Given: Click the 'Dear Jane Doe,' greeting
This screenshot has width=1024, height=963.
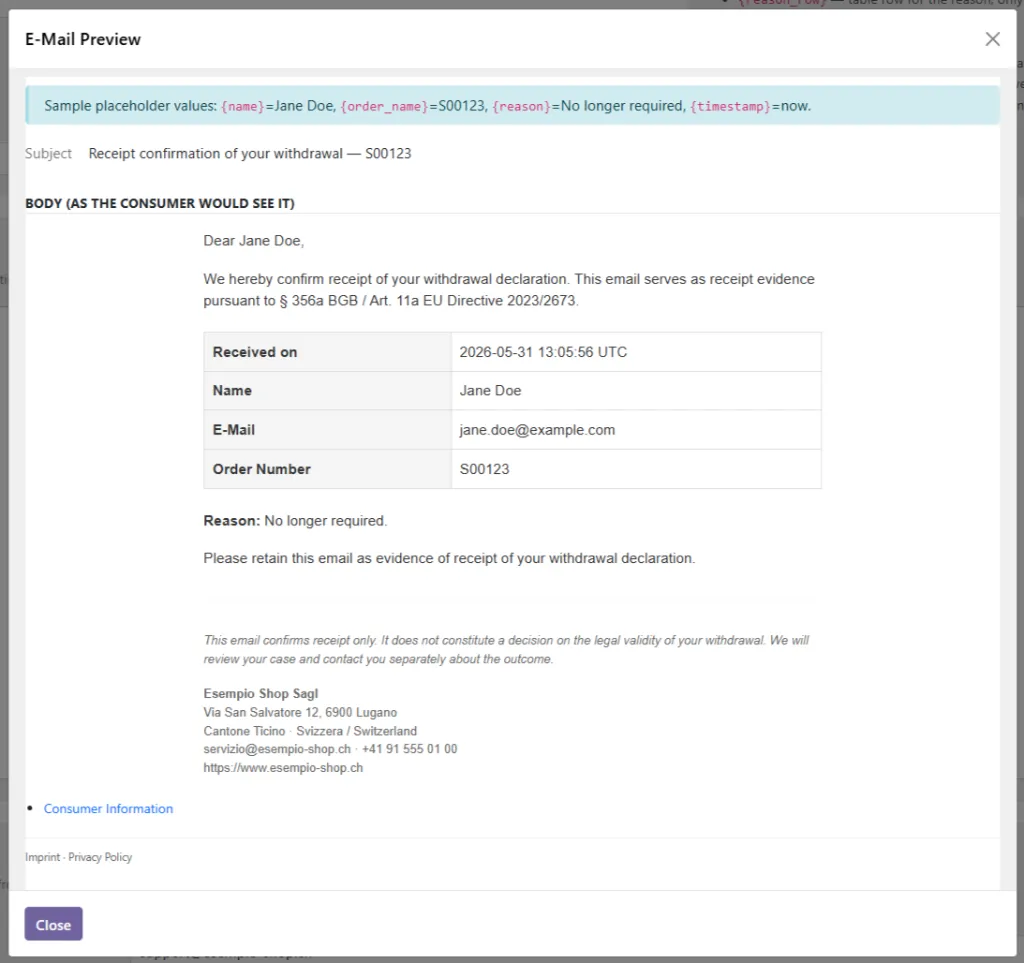Looking at the screenshot, I should pos(253,240).
